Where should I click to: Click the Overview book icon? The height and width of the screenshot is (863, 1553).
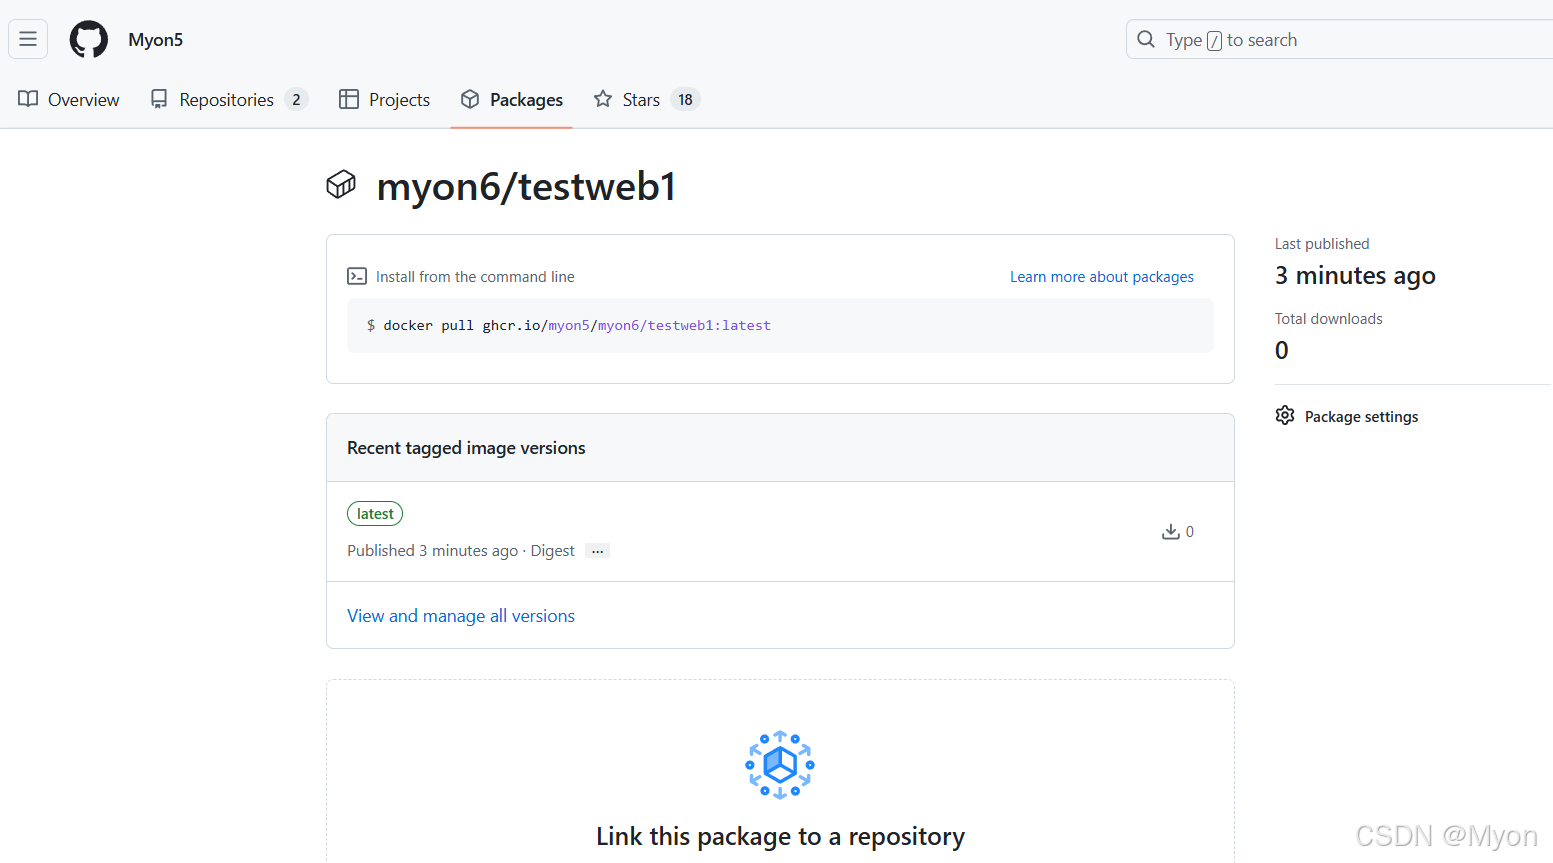tap(28, 99)
